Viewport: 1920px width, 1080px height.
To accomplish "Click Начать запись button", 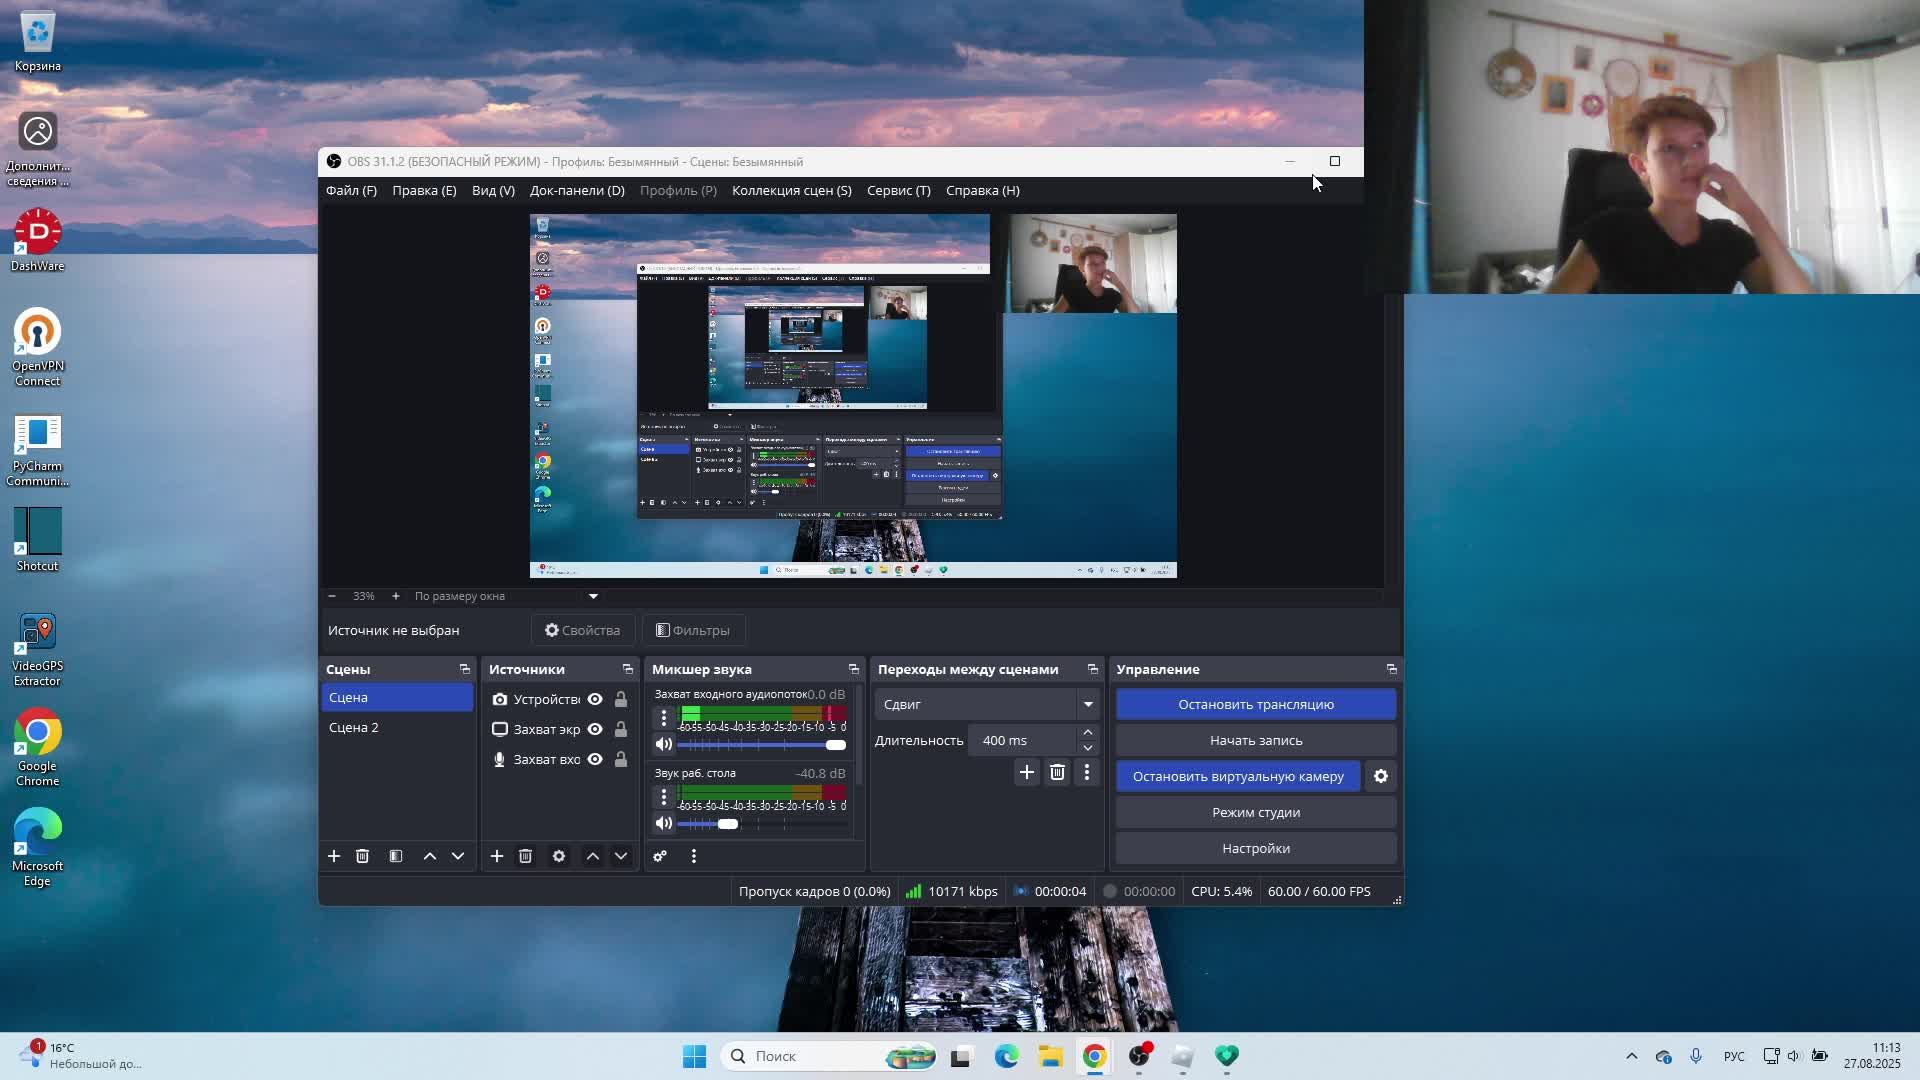I will [x=1255, y=741].
